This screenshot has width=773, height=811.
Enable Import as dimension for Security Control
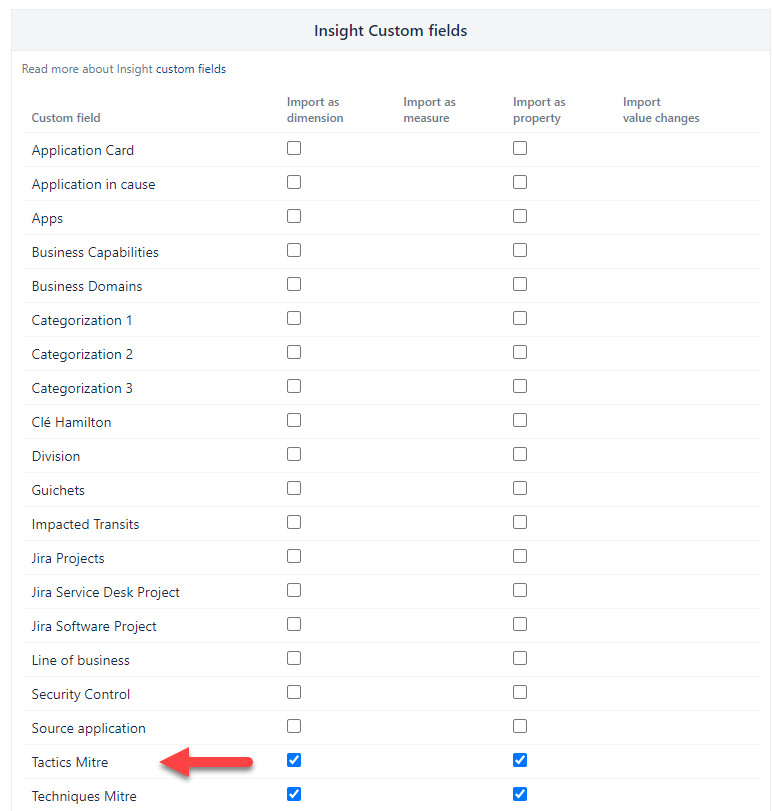point(294,693)
